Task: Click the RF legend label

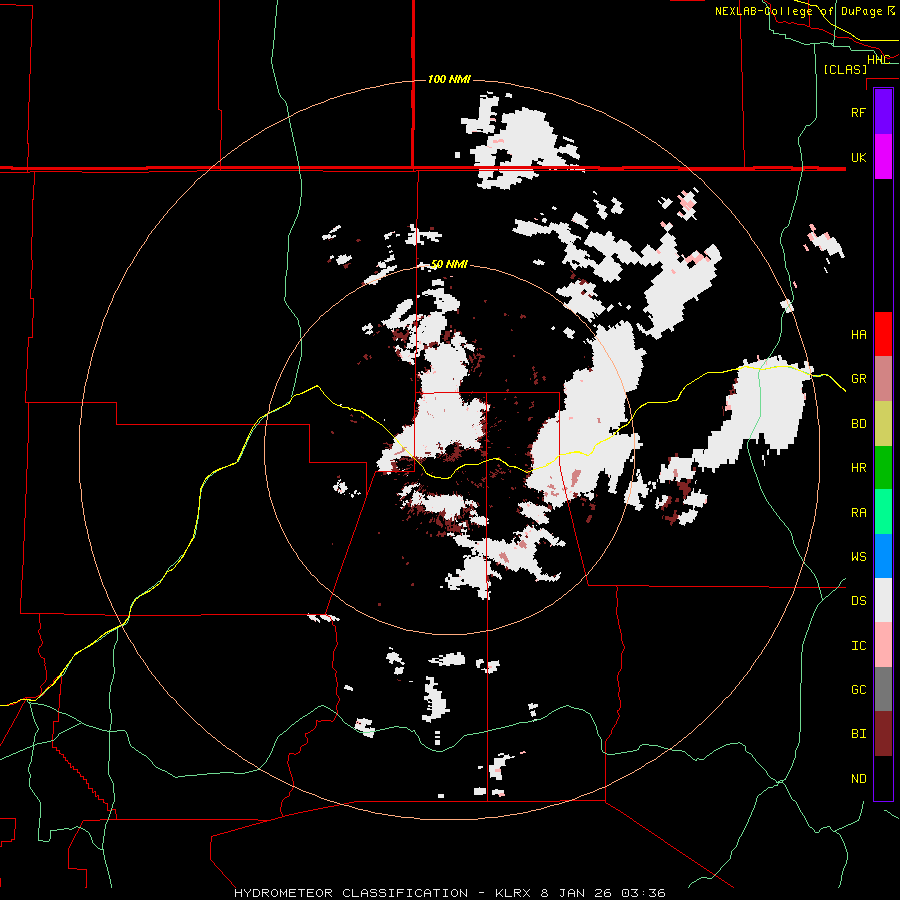Action: click(x=858, y=112)
